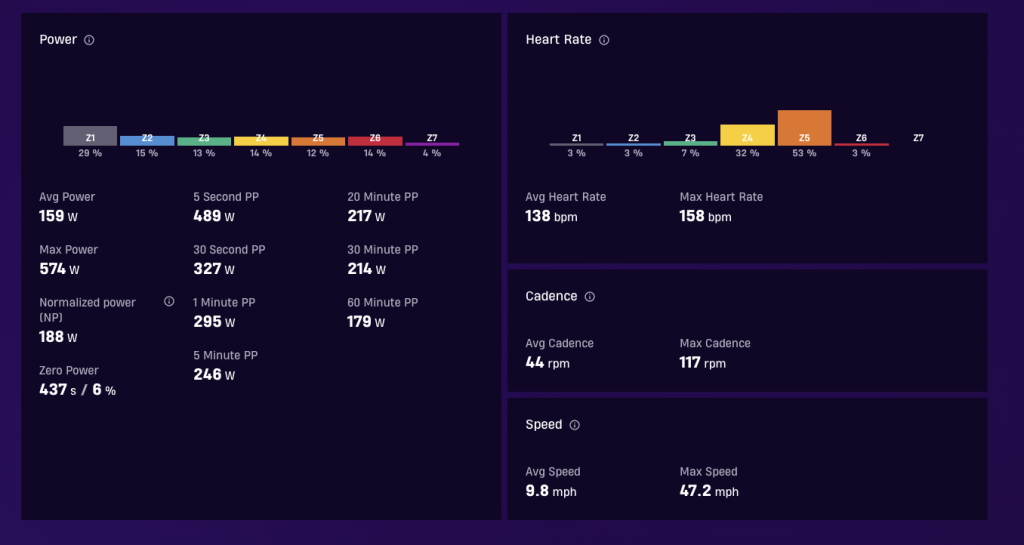Viewport: 1024px width, 545px height.
Task: Select the green Z3 power zone bar
Action: [204, 141]
